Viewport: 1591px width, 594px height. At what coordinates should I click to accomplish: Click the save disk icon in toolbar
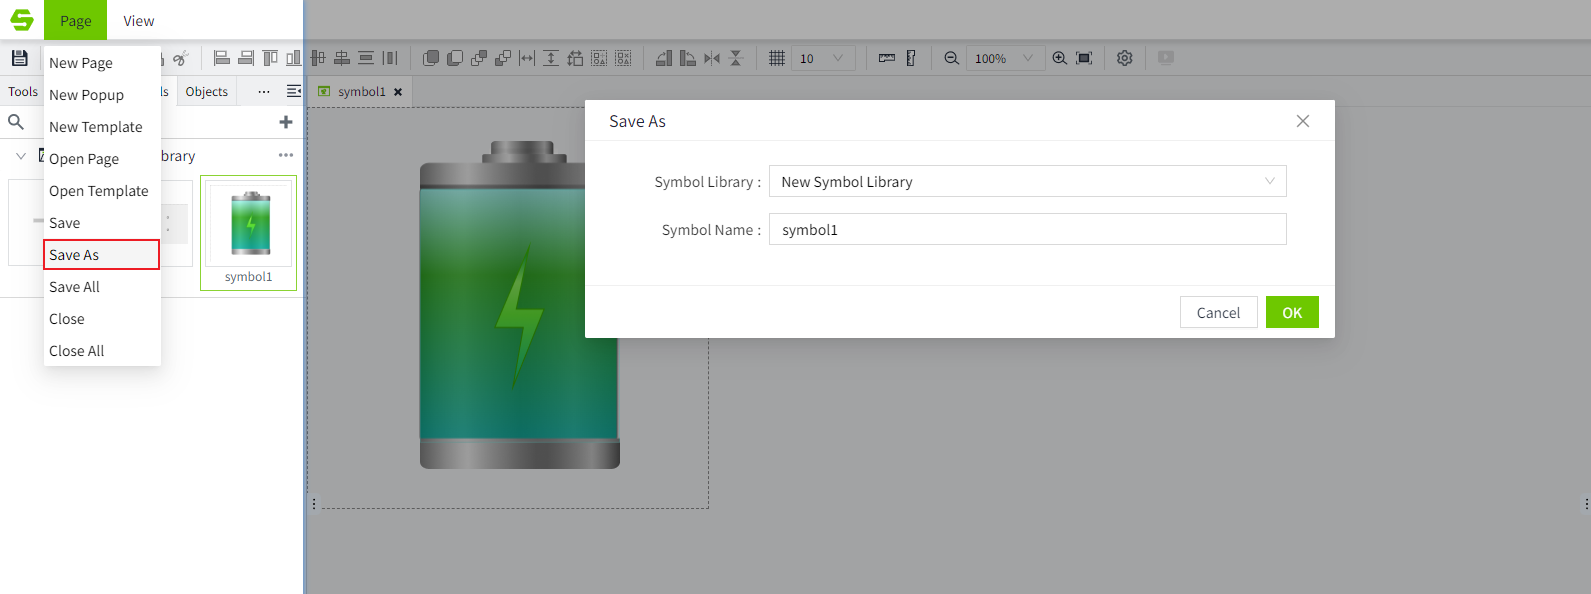coord(19,58)
